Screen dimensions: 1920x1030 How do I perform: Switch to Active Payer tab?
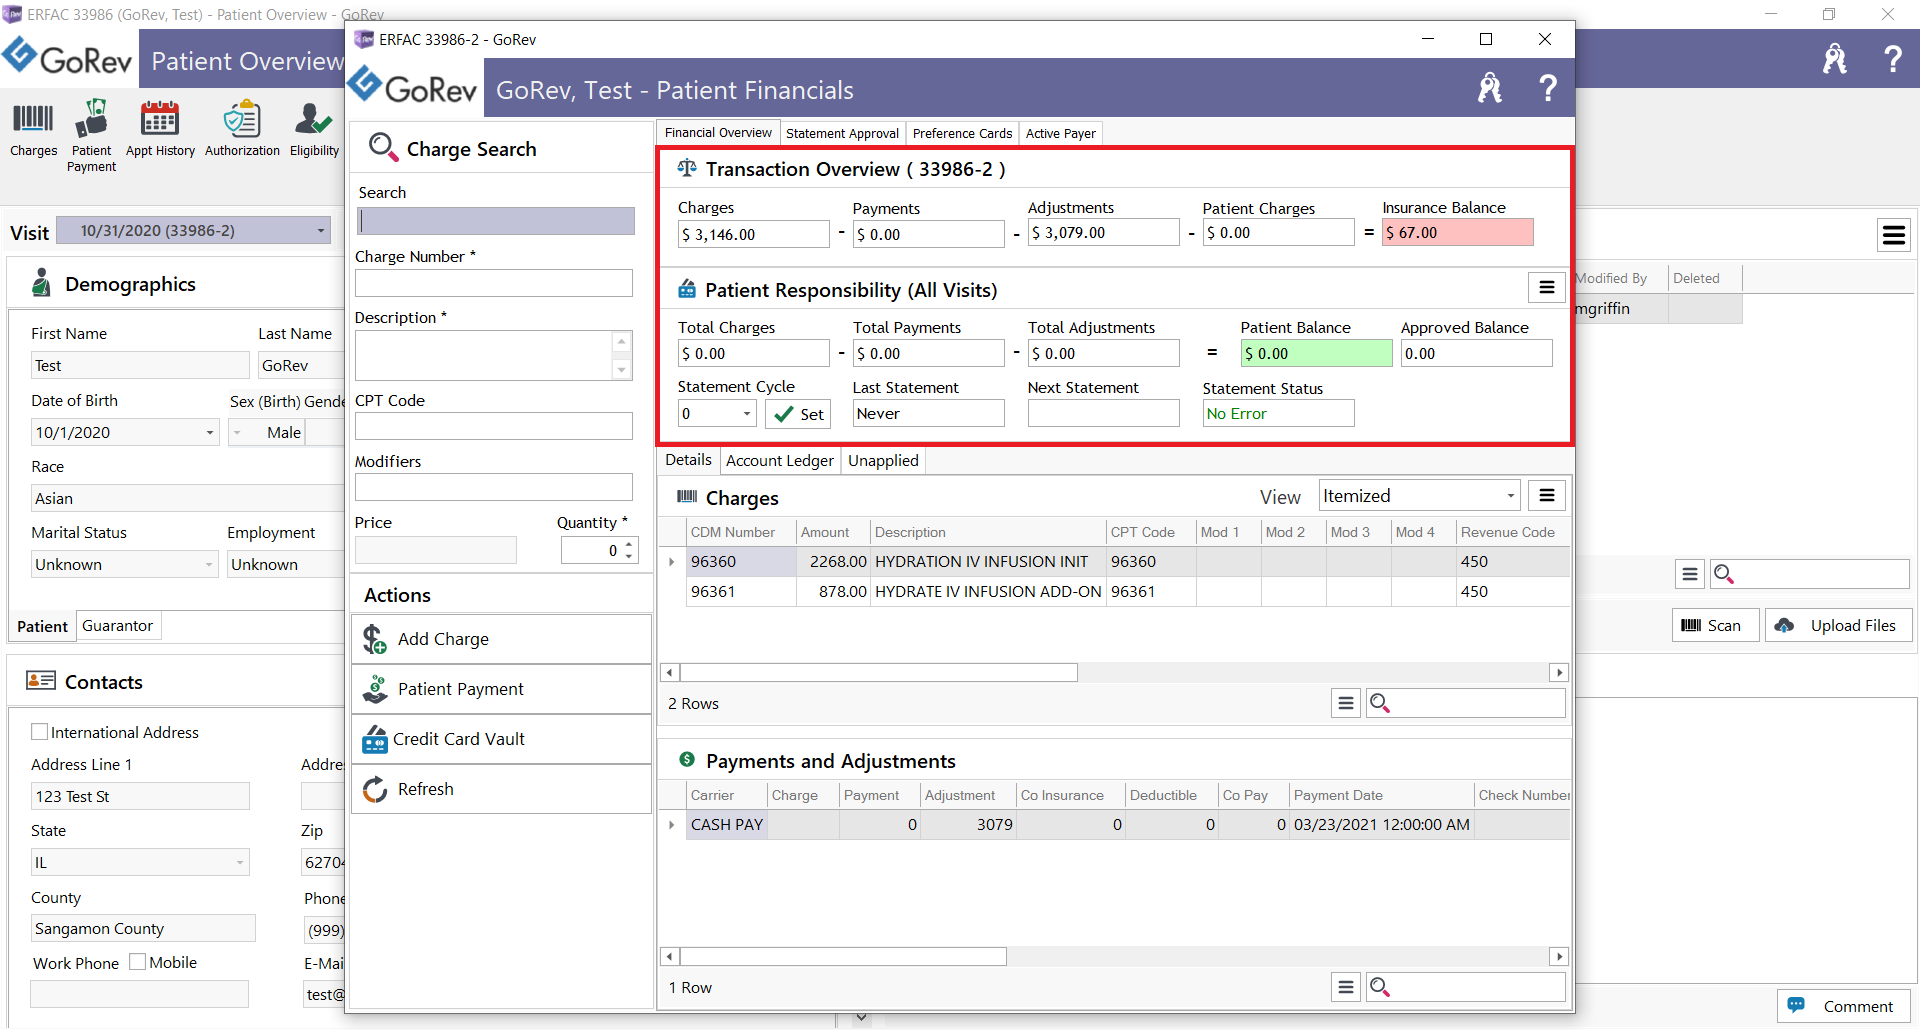click(x=1060, y=133)
